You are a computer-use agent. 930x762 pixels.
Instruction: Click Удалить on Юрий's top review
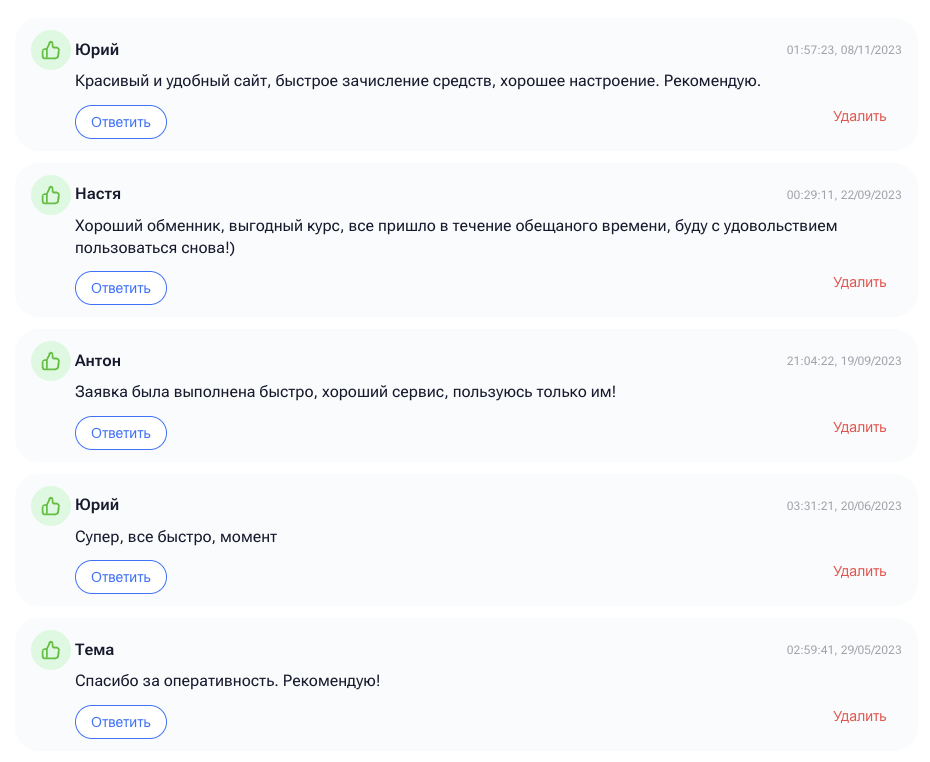[859, 116]
